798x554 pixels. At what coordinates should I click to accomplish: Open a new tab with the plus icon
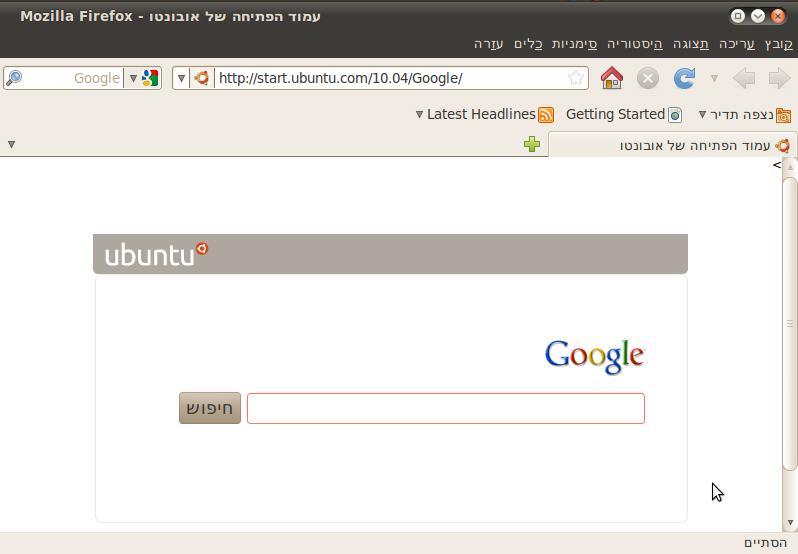pos(532,145)
